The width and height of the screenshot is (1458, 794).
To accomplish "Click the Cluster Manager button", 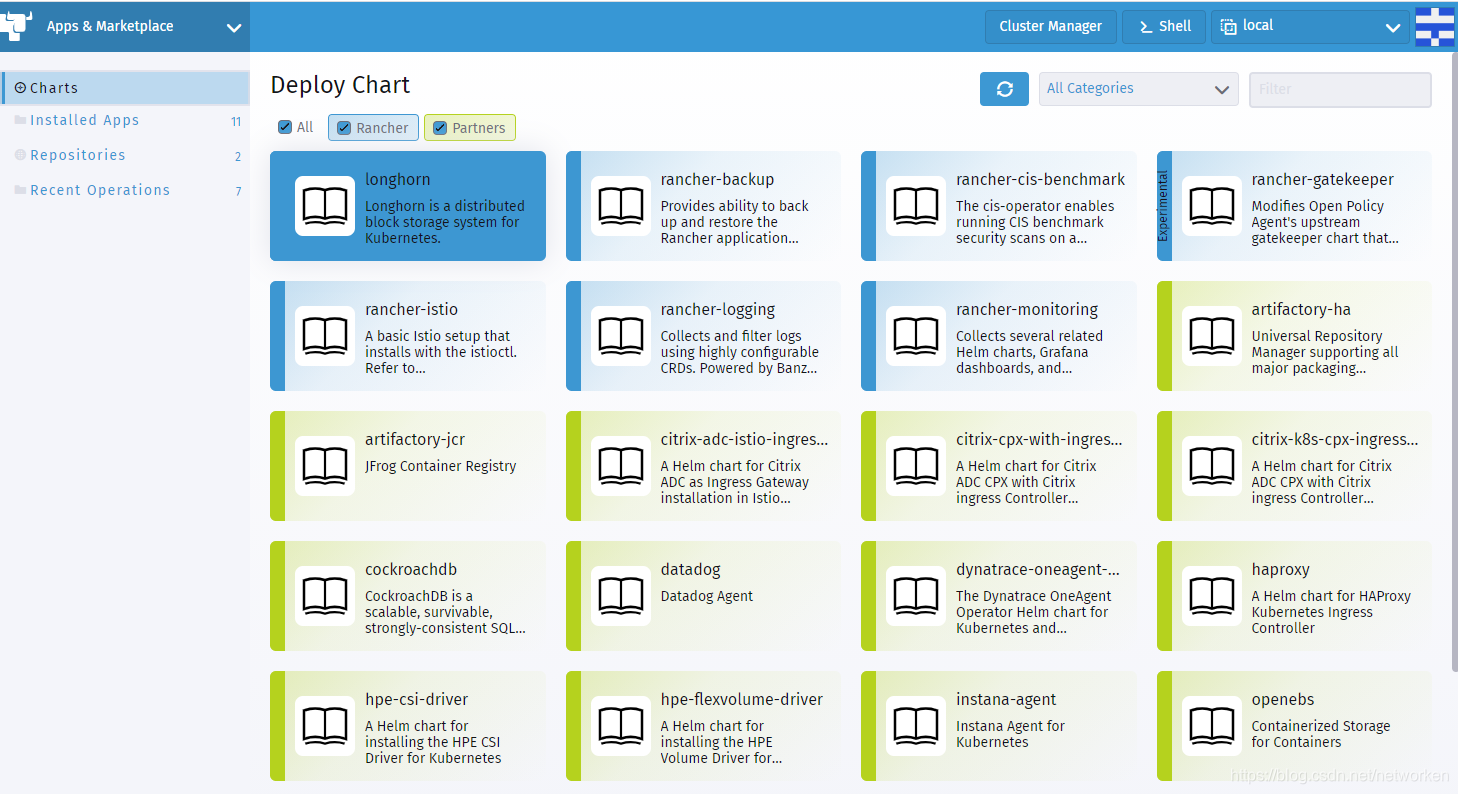I will pos(1050,27).
